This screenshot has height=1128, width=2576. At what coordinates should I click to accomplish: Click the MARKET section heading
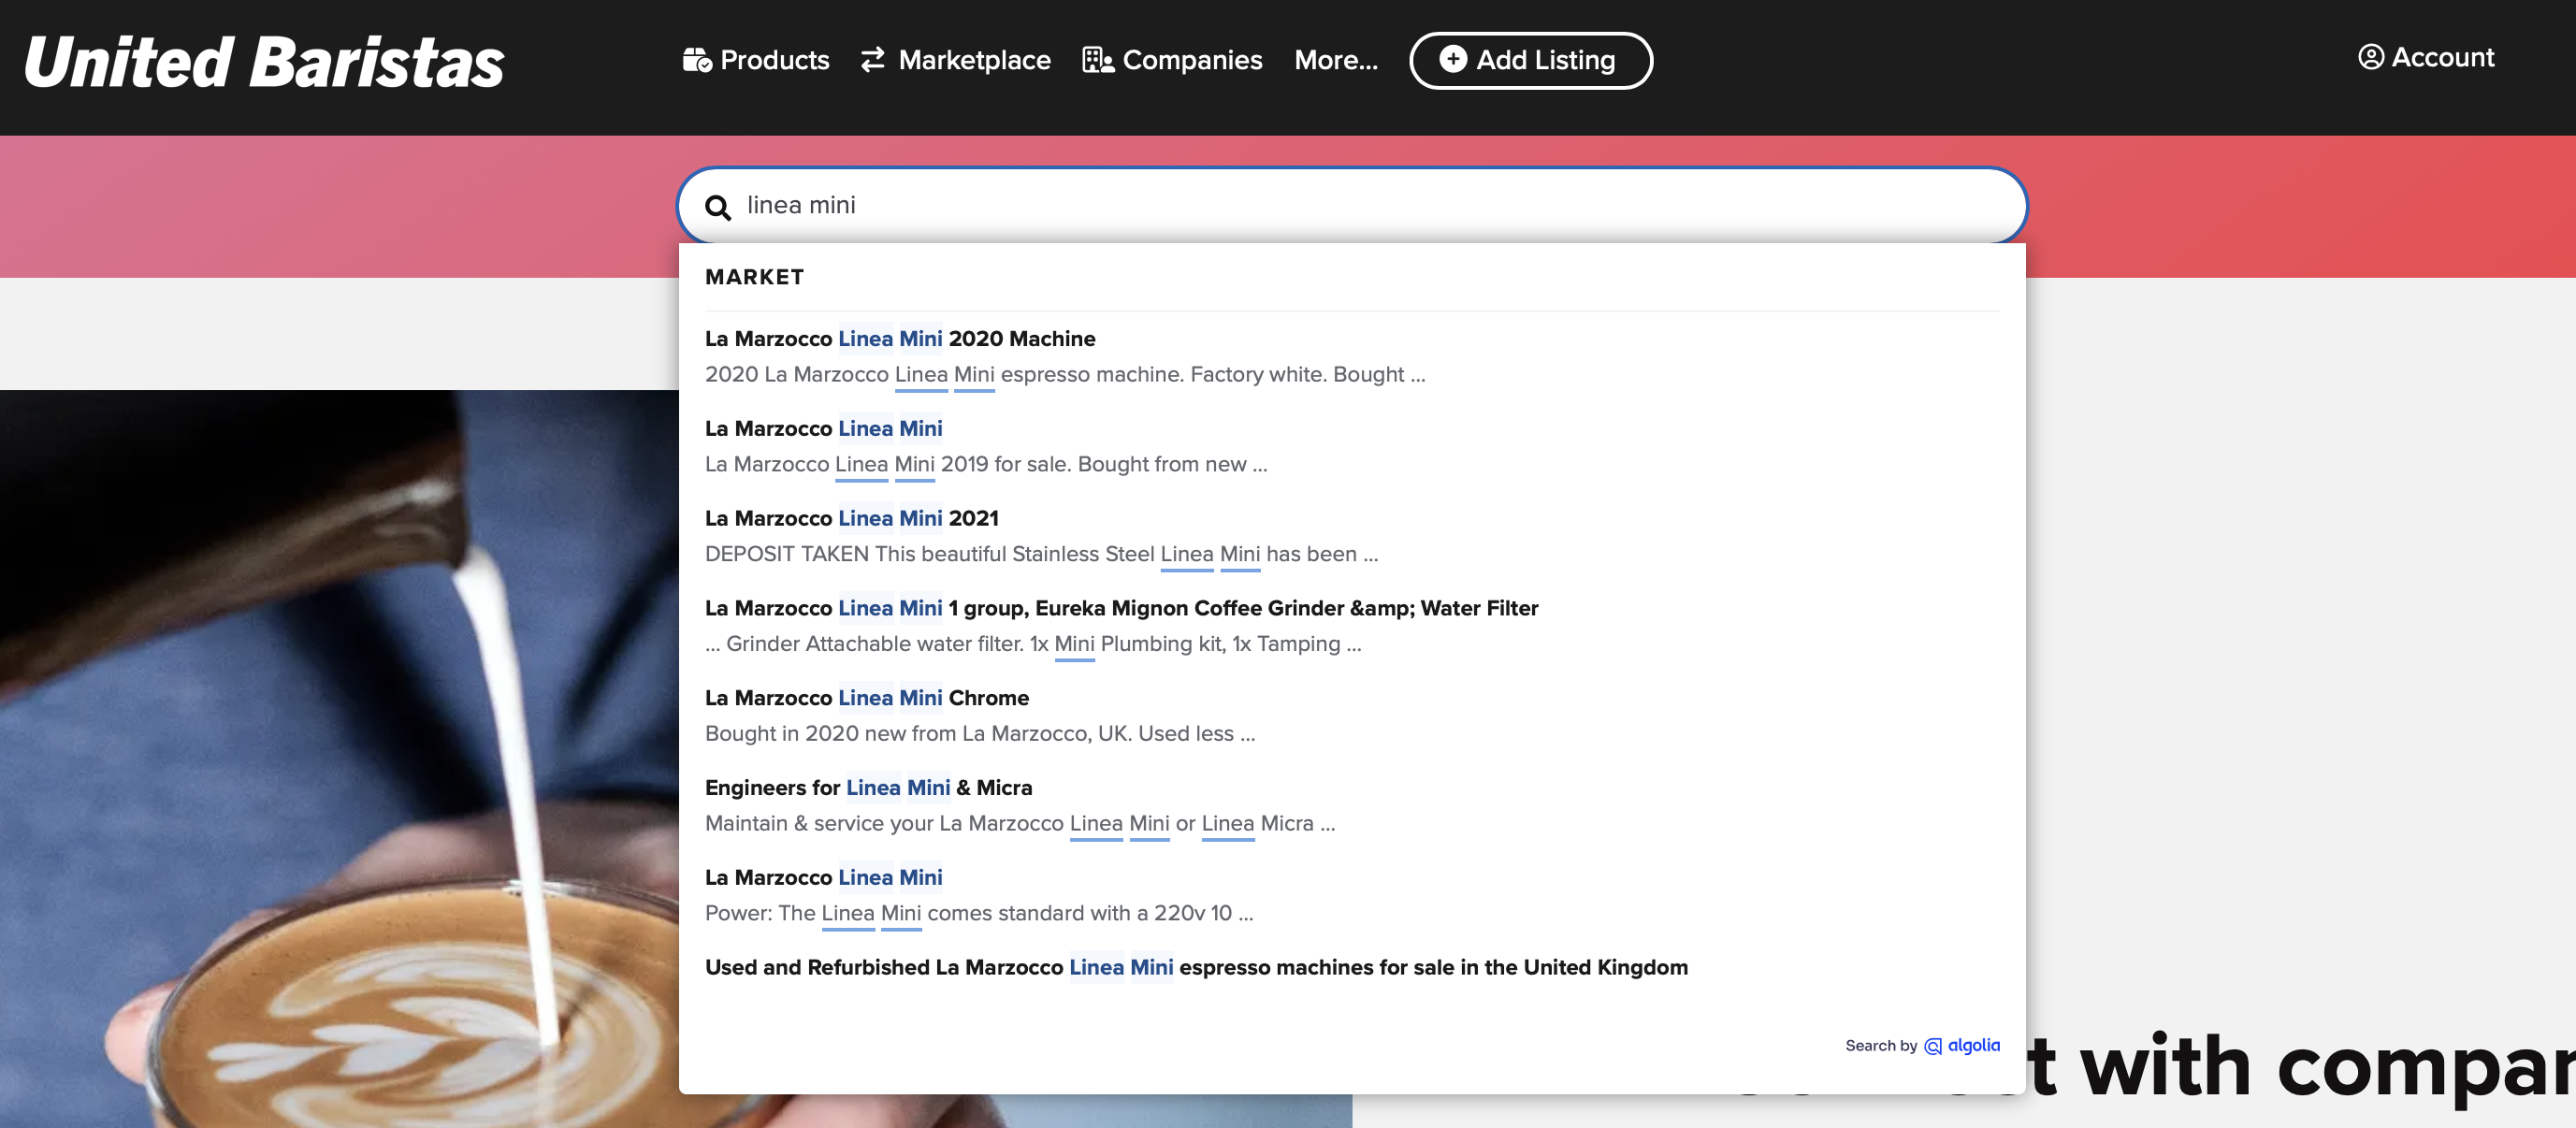click(x=754, y=277)
